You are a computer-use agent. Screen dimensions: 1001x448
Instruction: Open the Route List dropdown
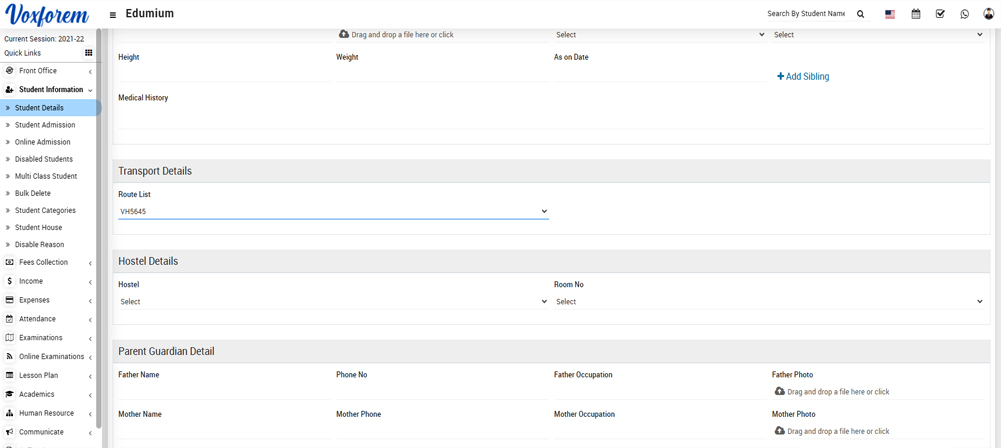[333, 212]
